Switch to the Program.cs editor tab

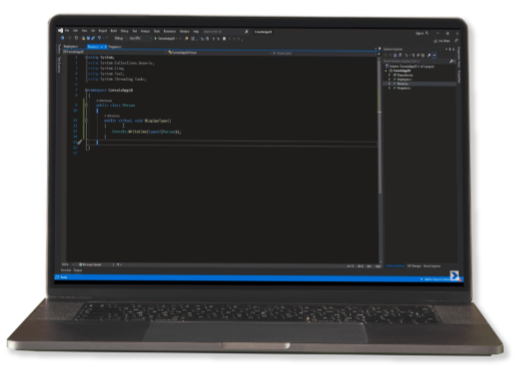(x=115, y=47)
